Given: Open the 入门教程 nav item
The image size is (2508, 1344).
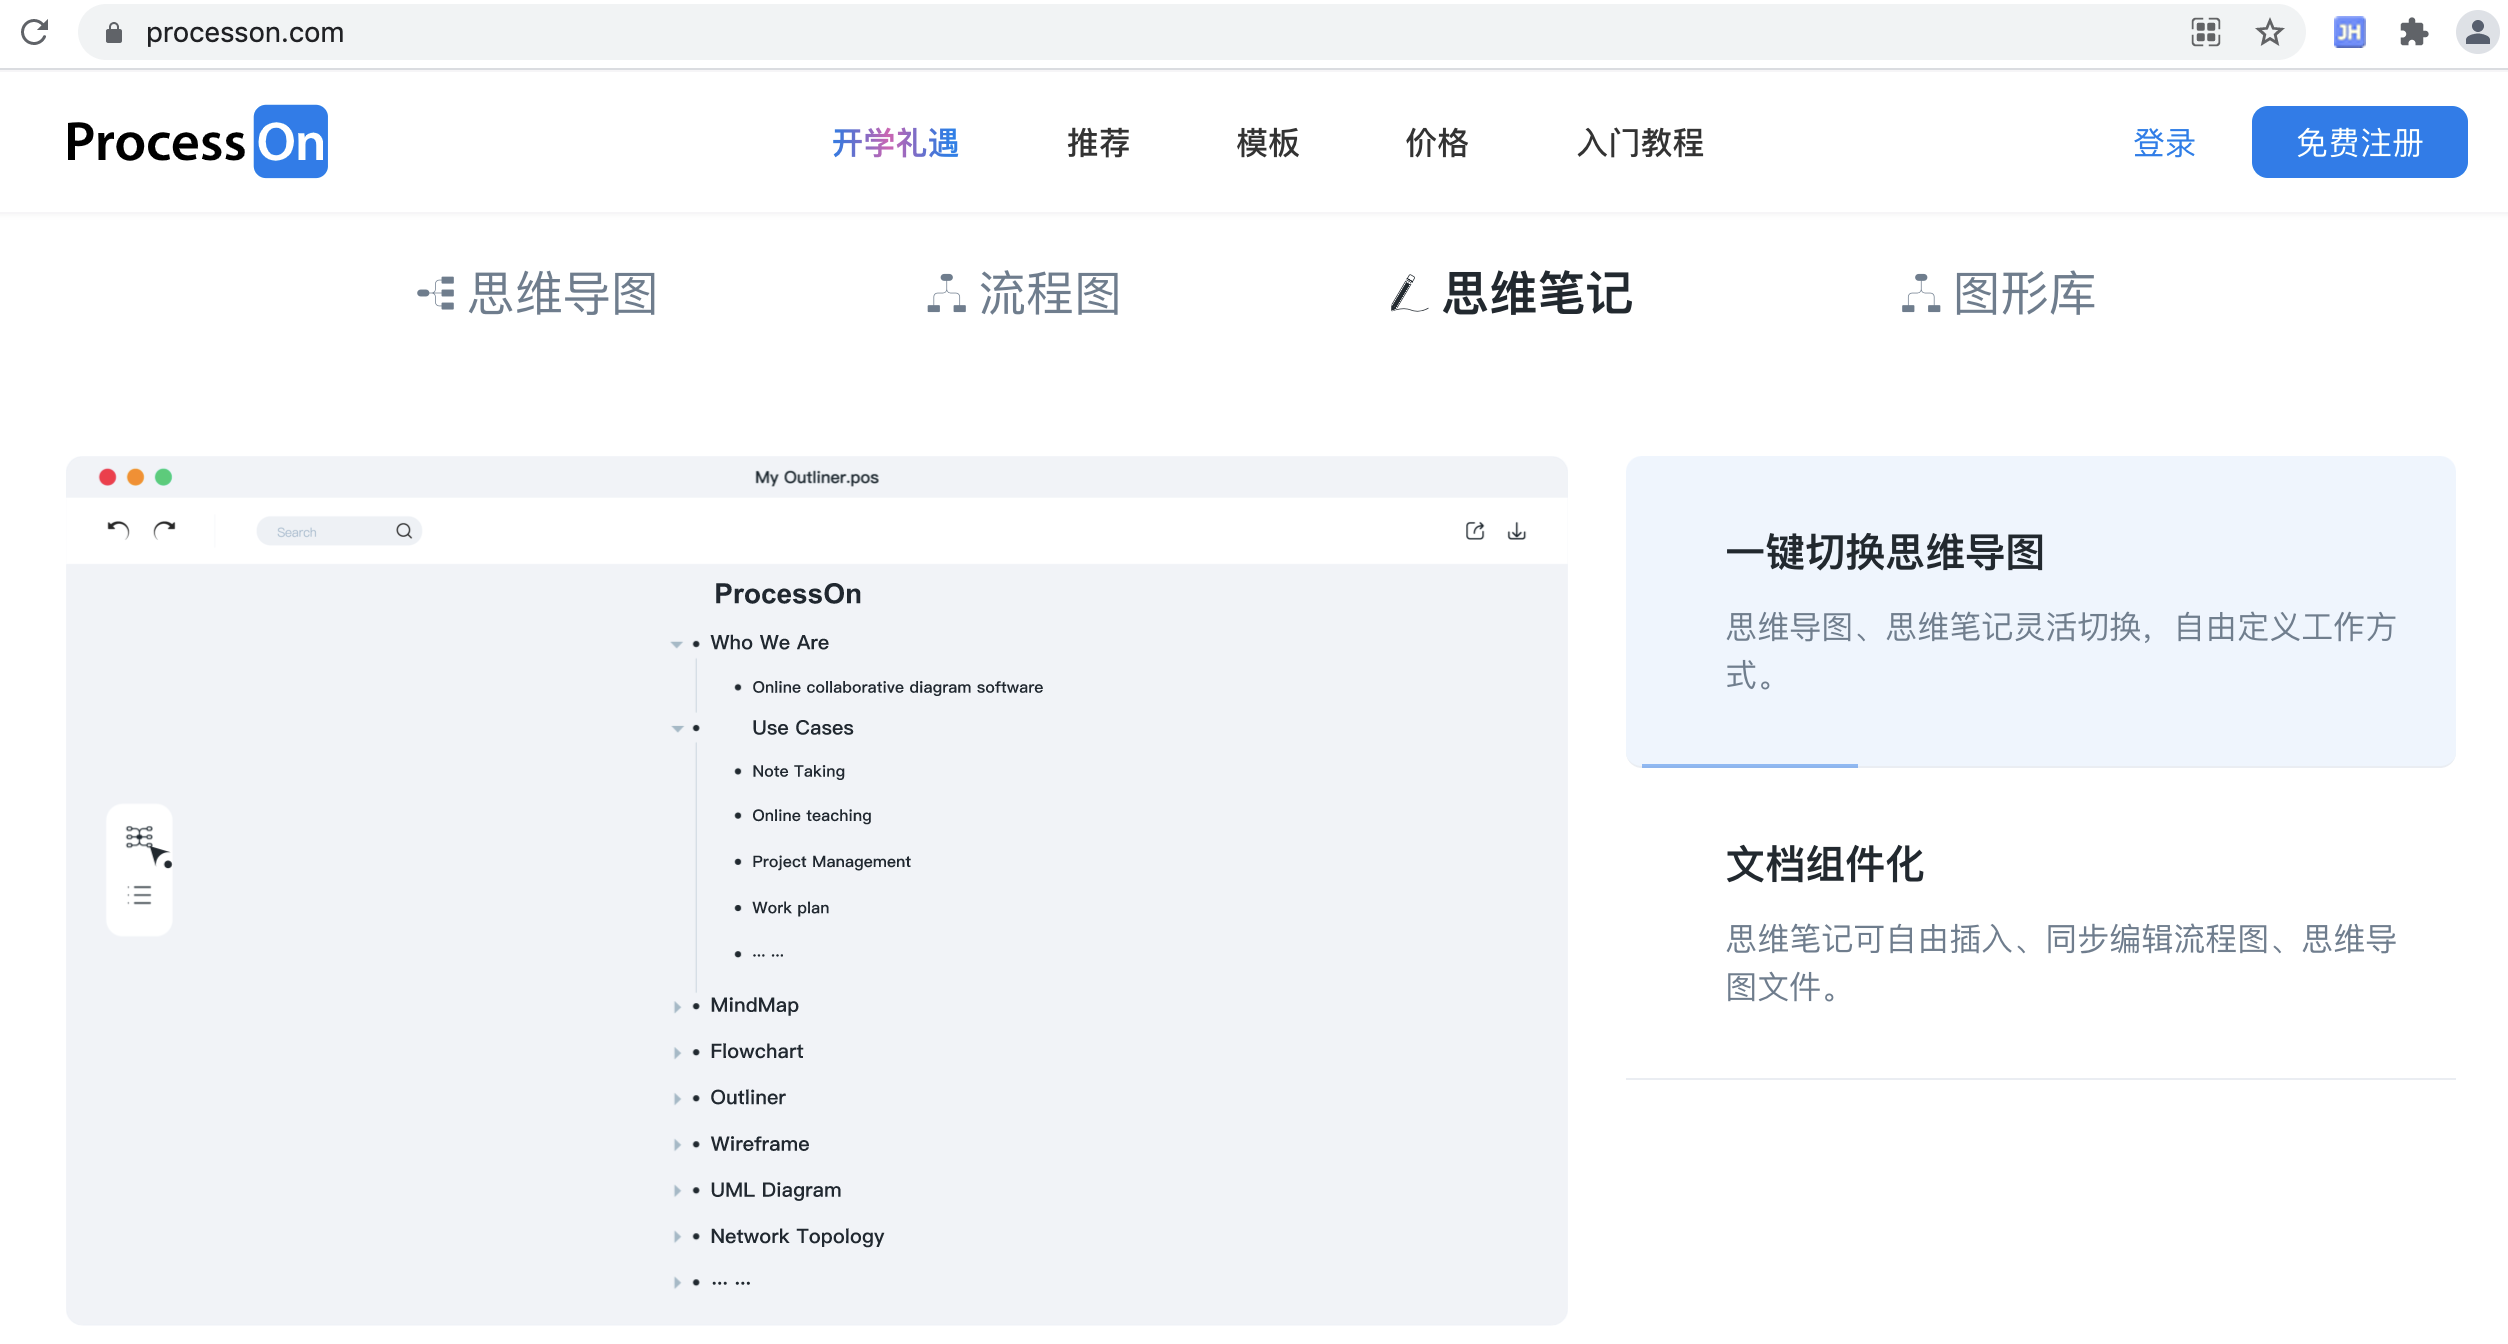Looking at the screenshot, I should tap(1640, 143).
